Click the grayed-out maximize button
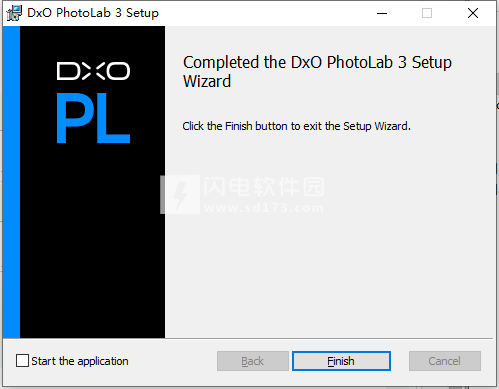Viewport: 499px width, 389px height. (x=427, y=13)
